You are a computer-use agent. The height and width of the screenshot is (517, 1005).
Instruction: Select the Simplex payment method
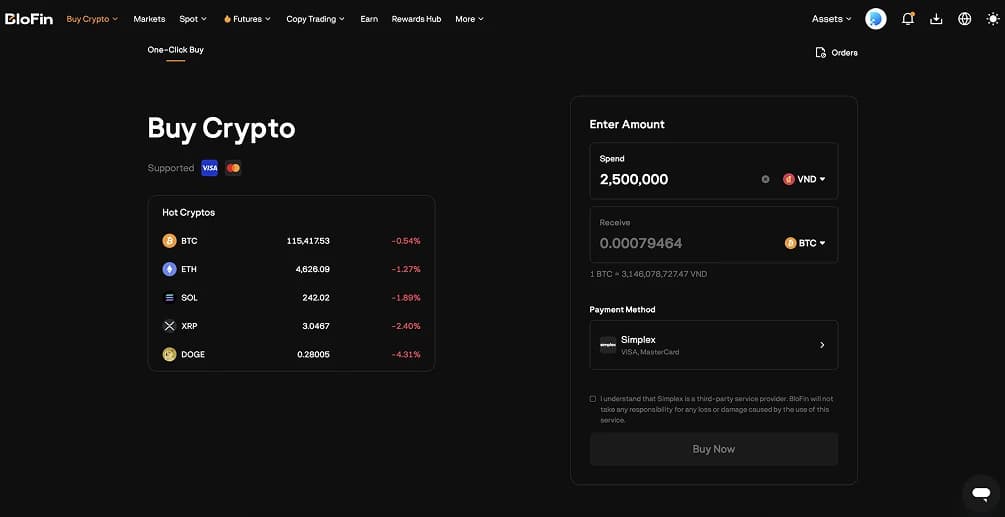[713, 345]
